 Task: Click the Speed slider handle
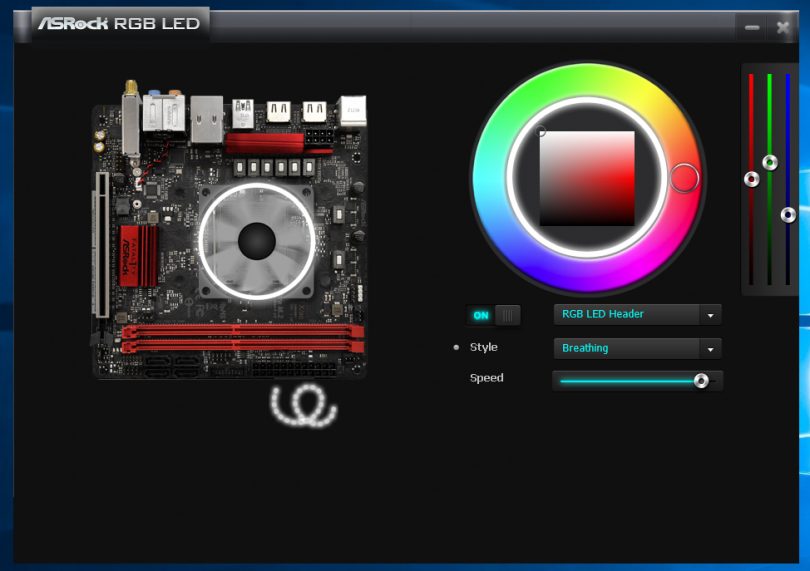point(701,381)
